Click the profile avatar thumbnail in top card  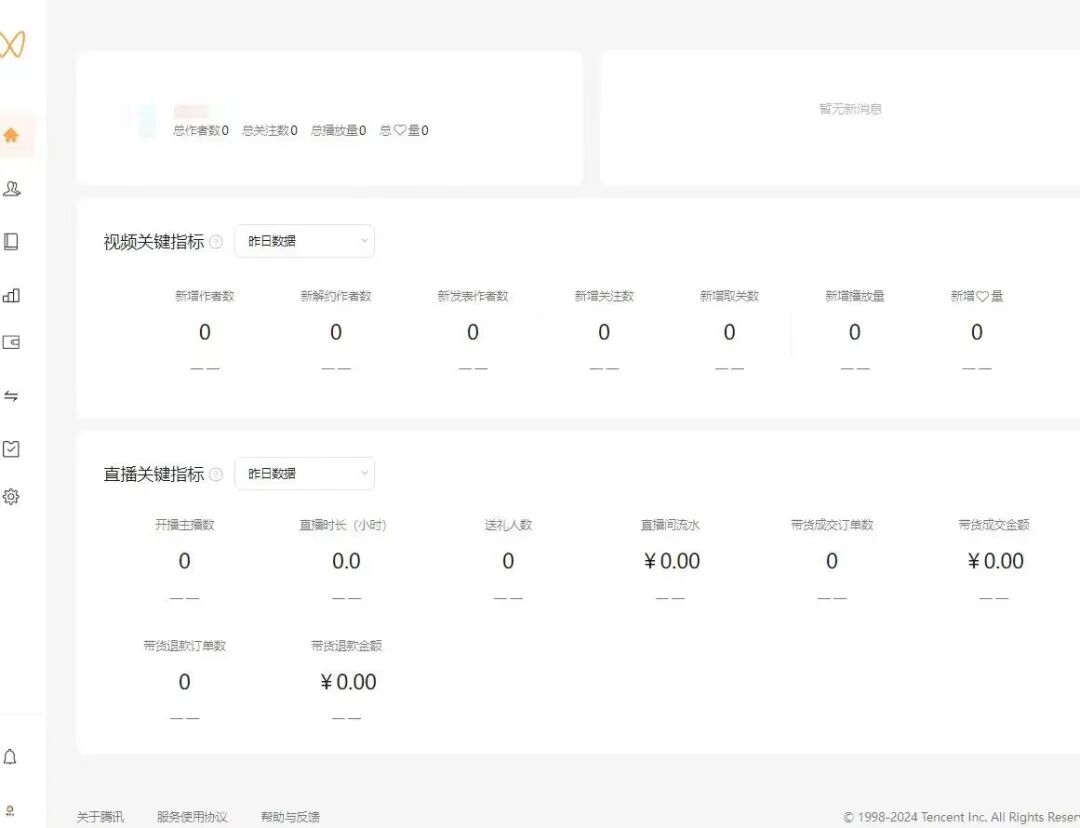(x=141, y=121)
